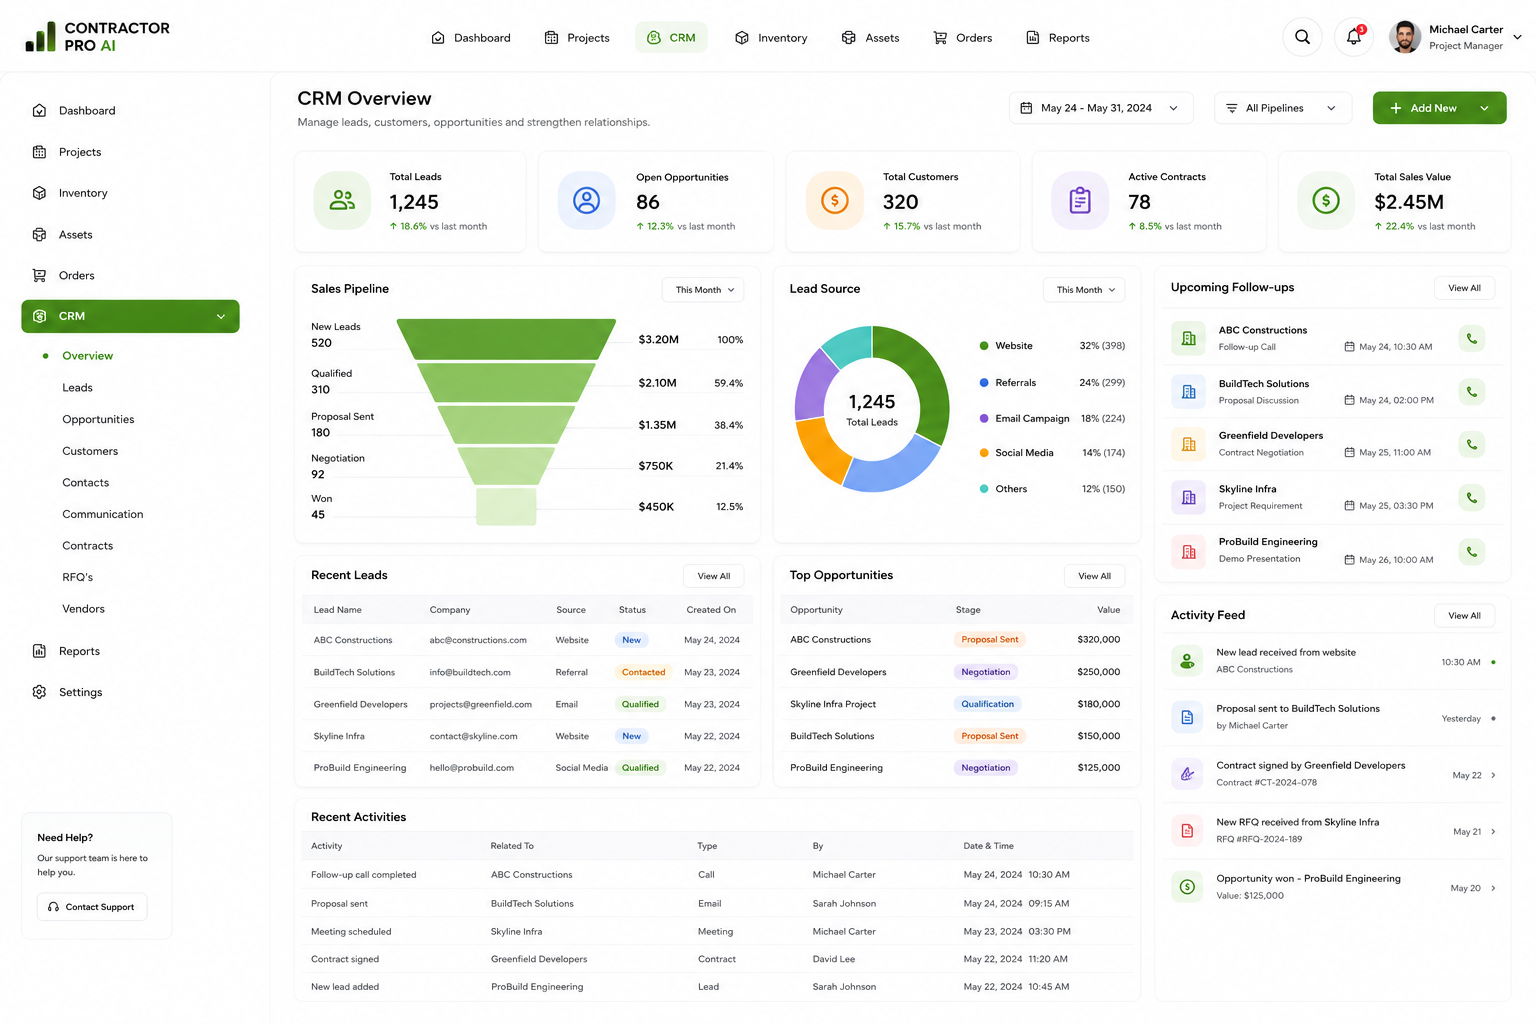Open the date range May 24 - May 31 dropdown
Image resolution: width=1536 pixels, height=1024 pixels.
(1101, 108)
